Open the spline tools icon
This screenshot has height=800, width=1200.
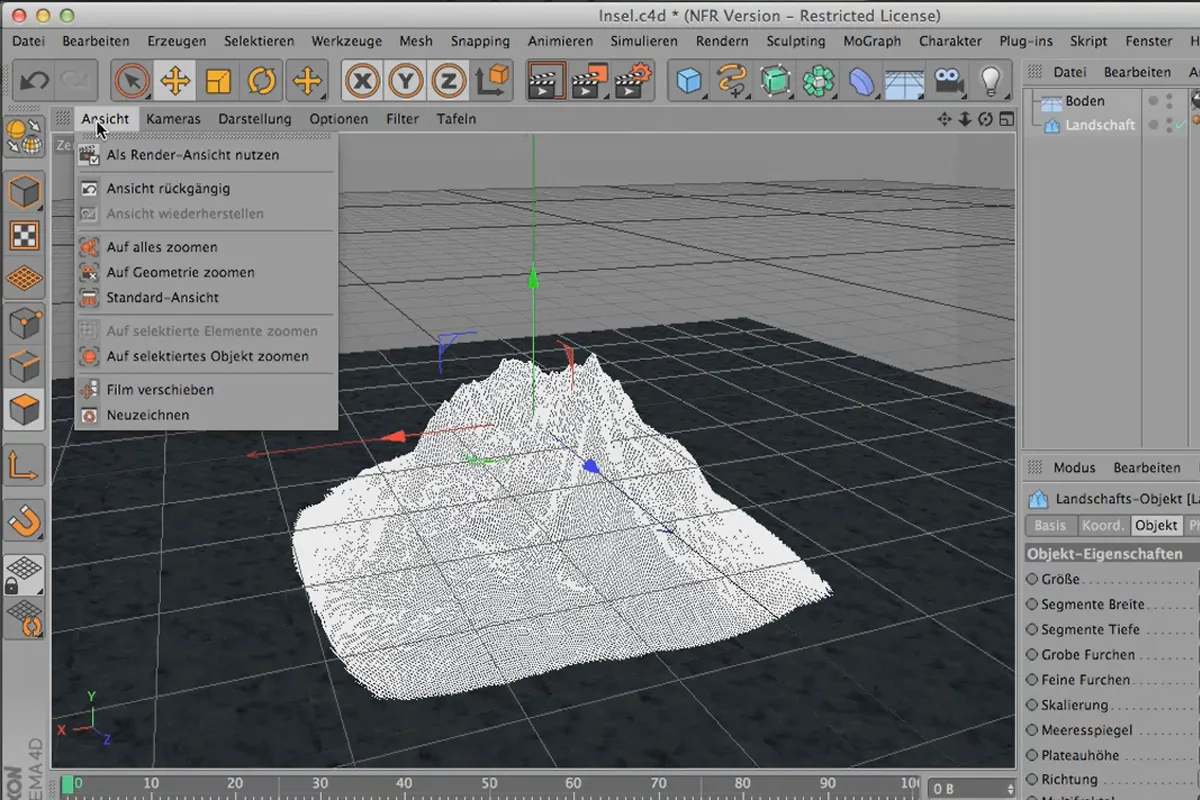732,81
